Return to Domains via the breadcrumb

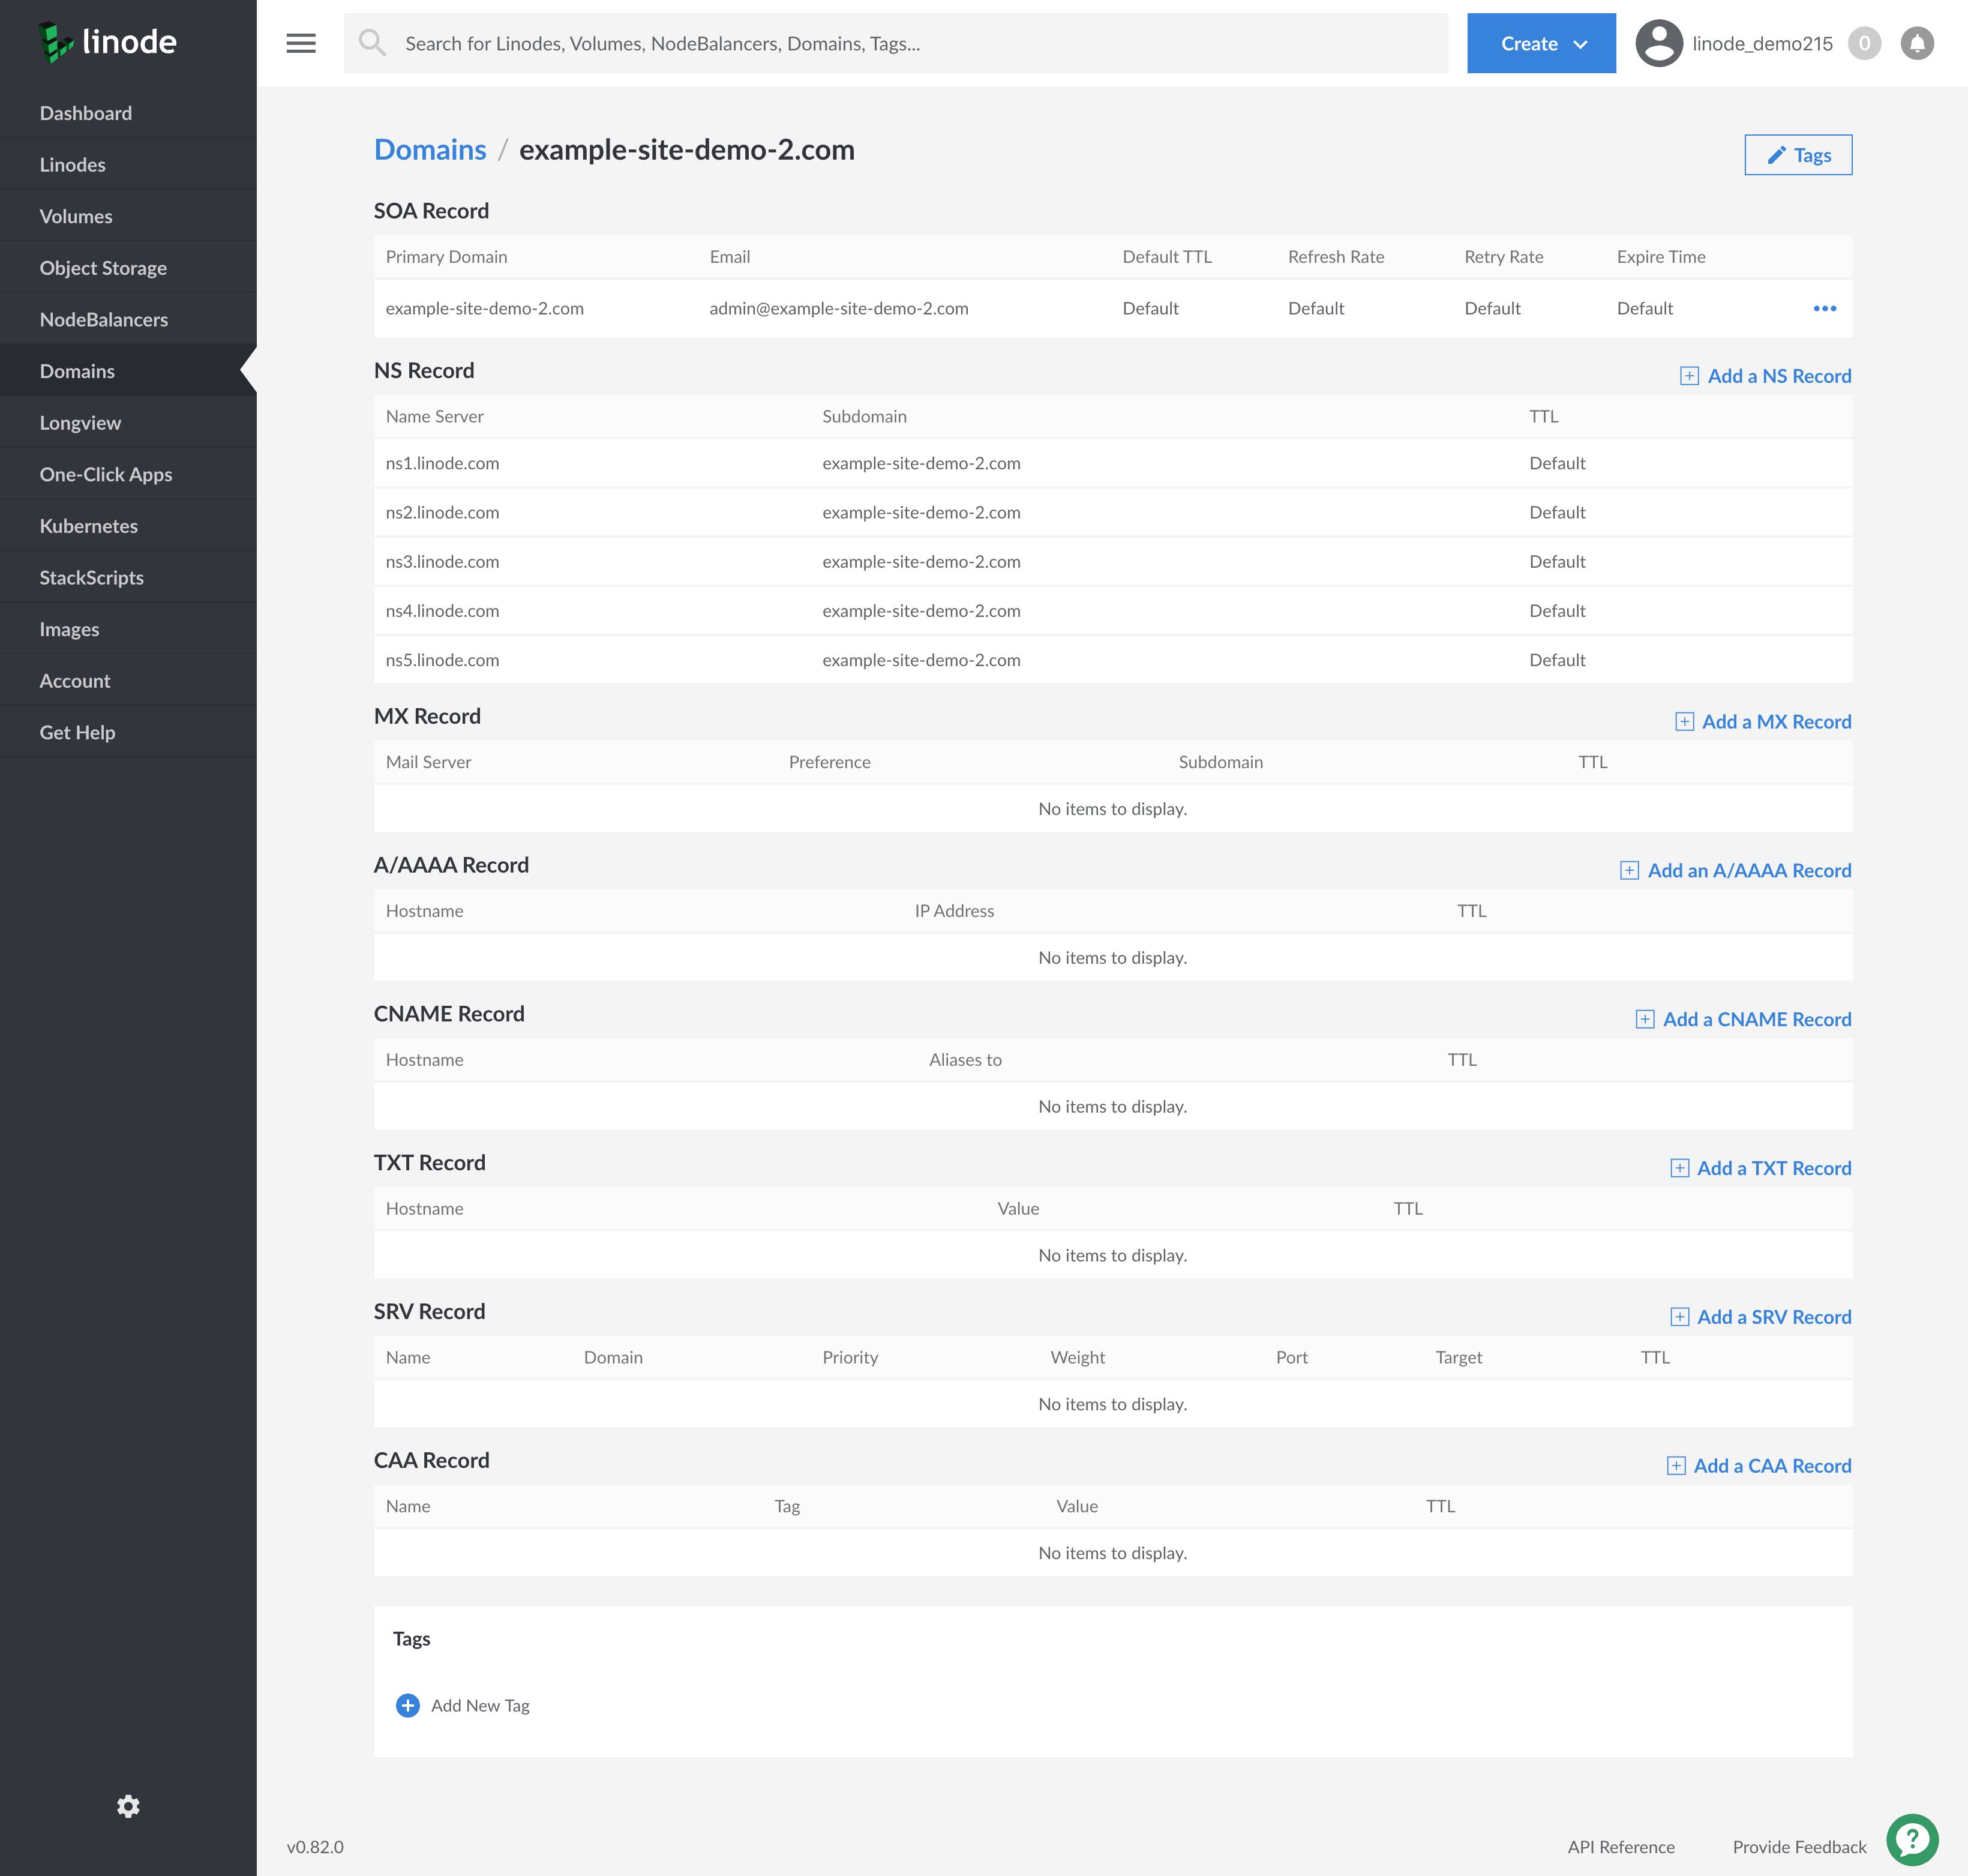(x=430, y=149)
